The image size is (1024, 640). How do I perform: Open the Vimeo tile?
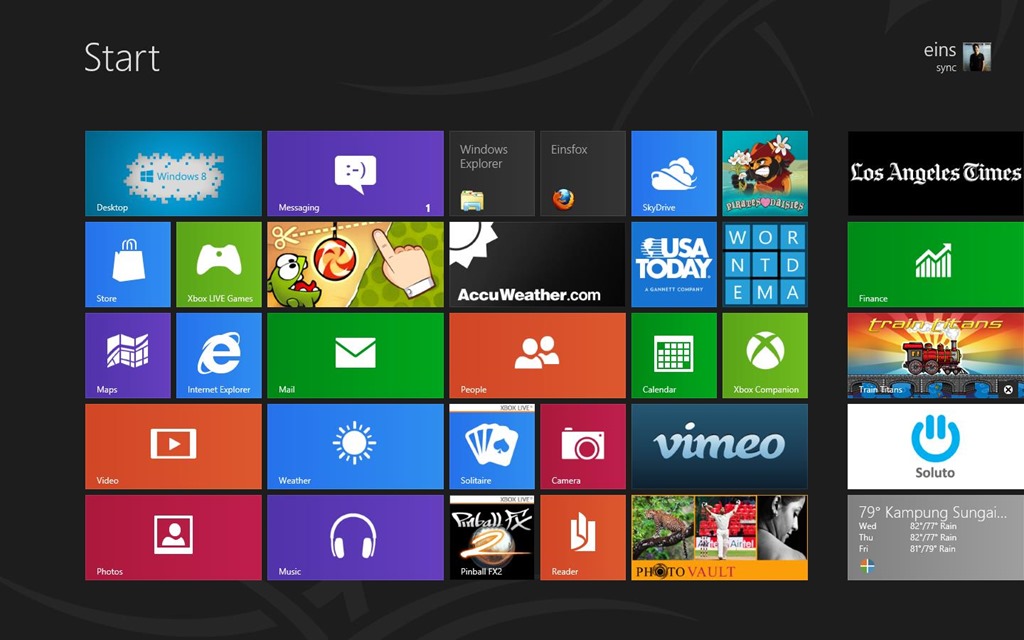(720, 446)
